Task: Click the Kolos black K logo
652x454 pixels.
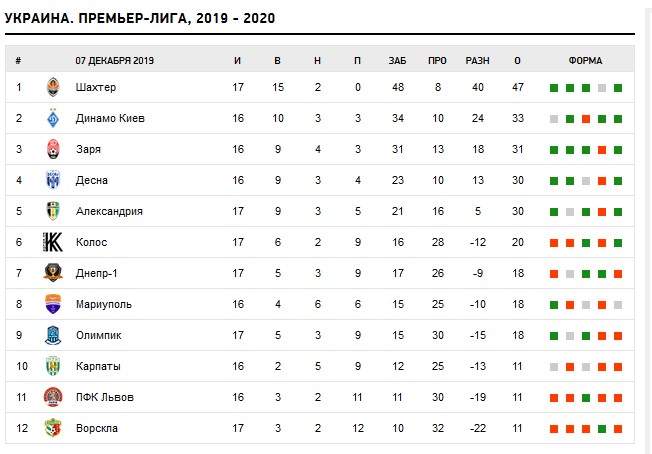Action: [53, 242]
